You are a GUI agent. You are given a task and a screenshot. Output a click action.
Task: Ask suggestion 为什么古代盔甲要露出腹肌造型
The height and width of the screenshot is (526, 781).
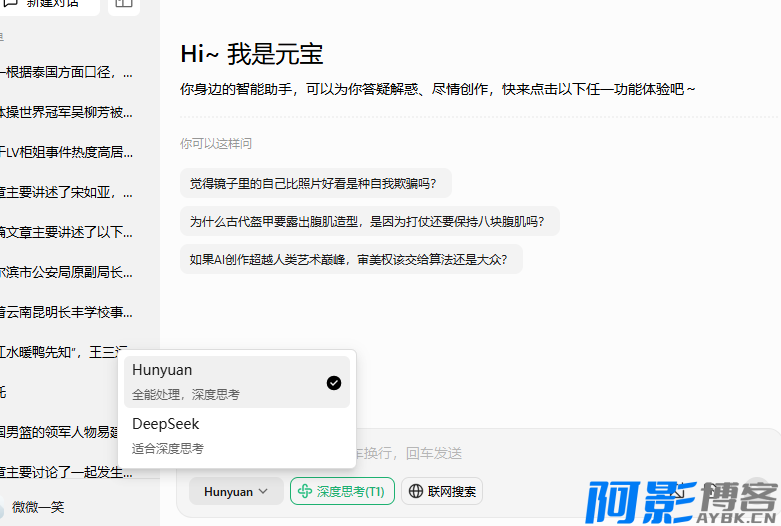[x=370, y=221]
